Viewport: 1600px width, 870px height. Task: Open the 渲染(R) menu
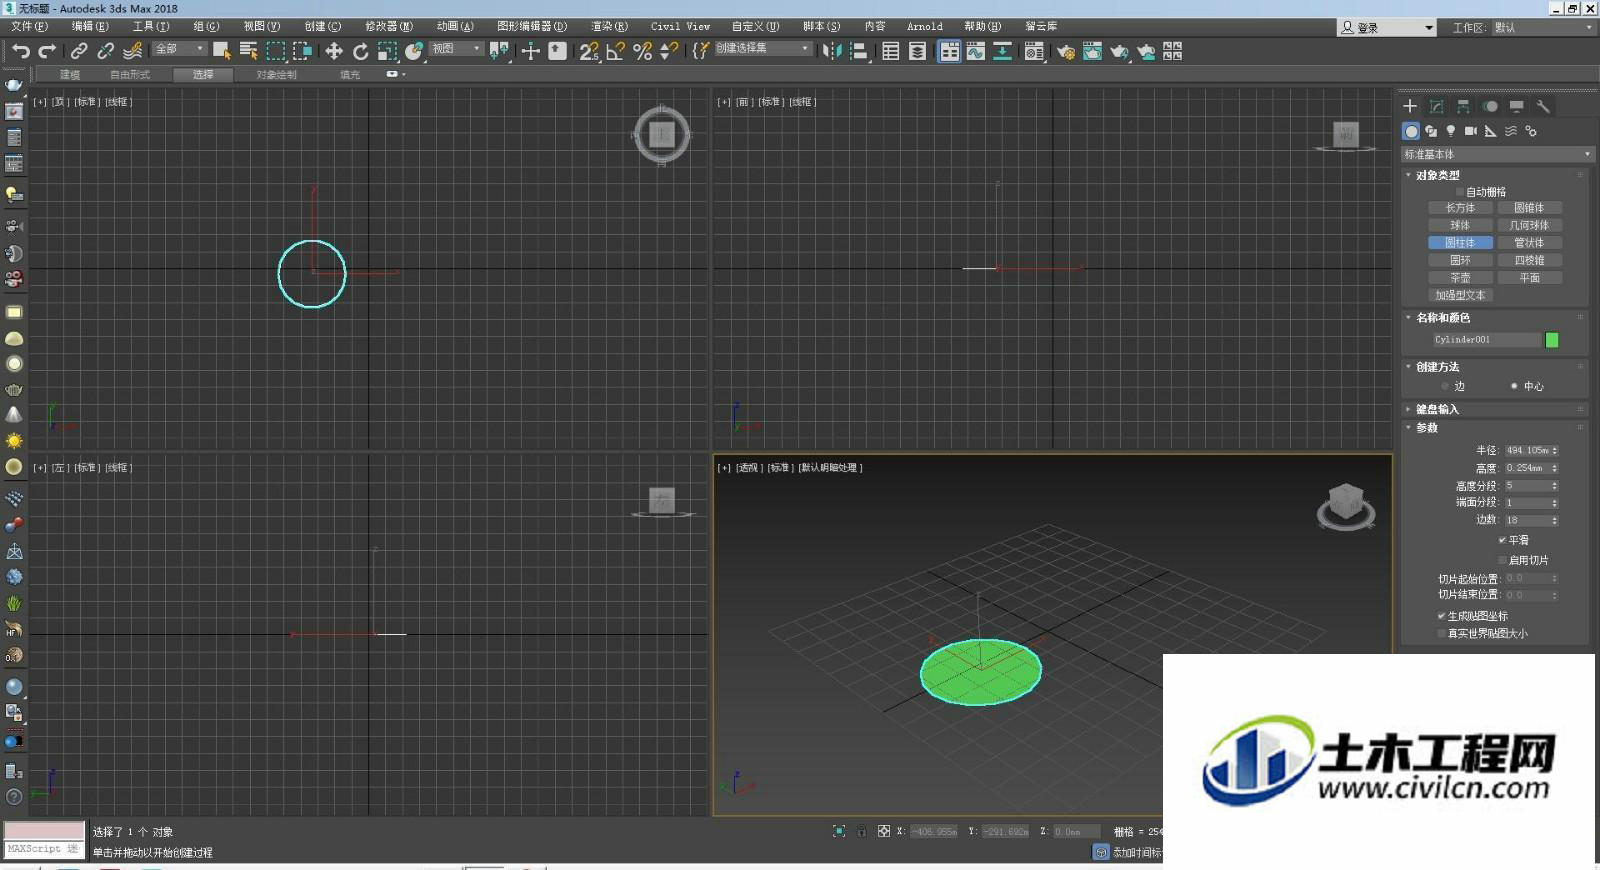(609, 27)
